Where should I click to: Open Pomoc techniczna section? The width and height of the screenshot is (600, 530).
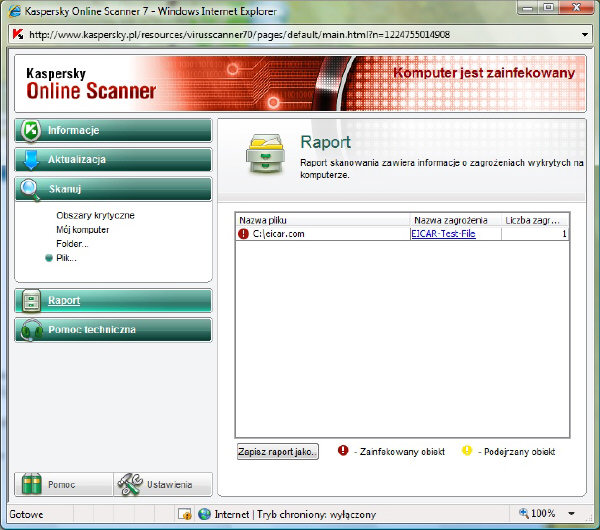pyautogui.click(x=113, y=330)
